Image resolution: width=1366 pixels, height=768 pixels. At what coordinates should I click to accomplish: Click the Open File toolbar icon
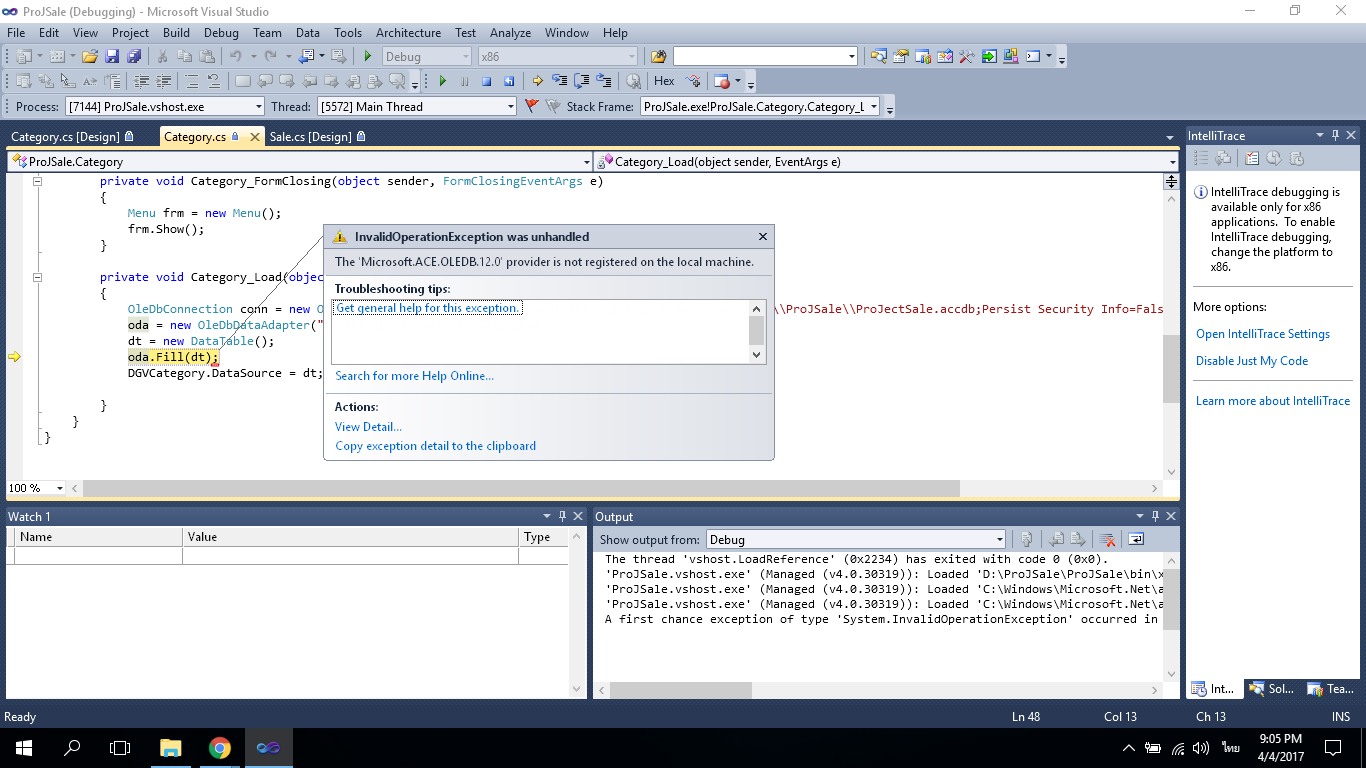tap(90, 56)
